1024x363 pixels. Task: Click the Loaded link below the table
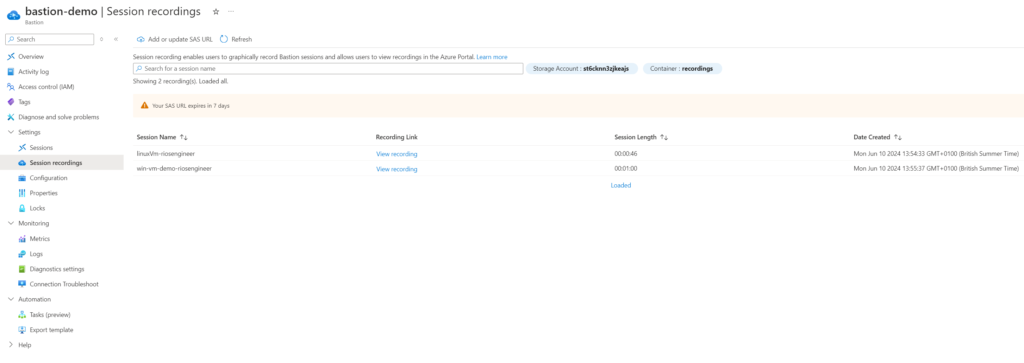coord(620,185)
